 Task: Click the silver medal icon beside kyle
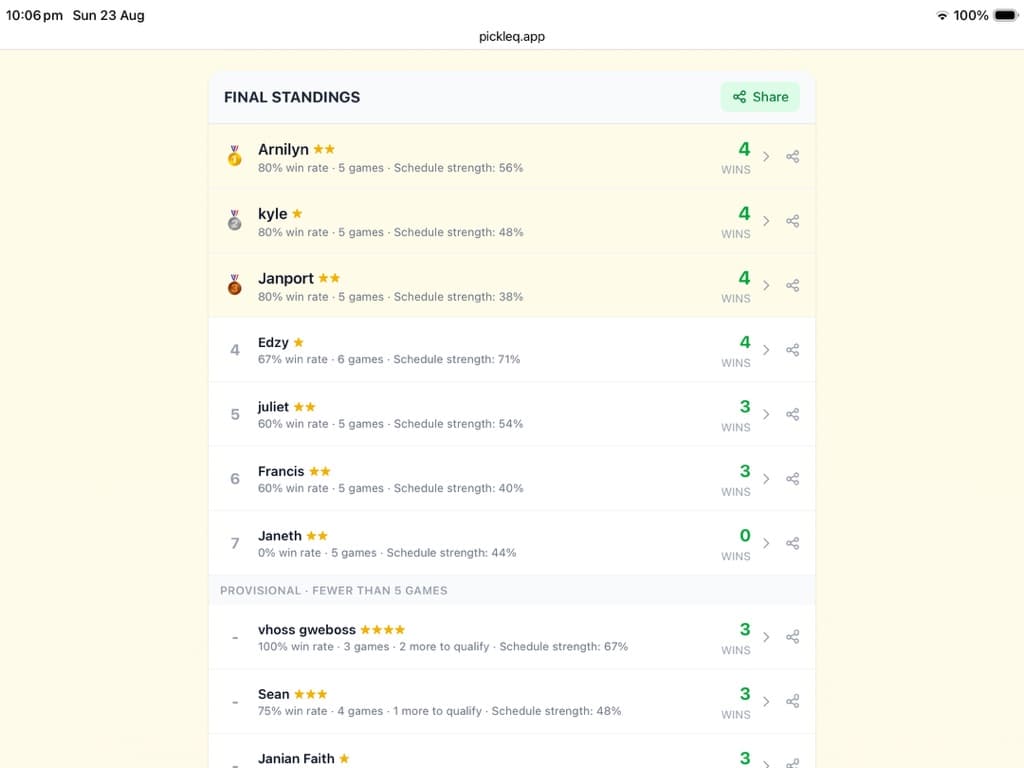(234, 220)
